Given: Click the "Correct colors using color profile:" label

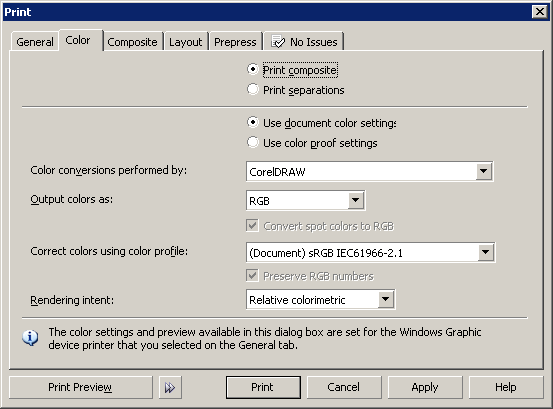Looking at the screenshot, I should pyautogui.click(x=109, y=251).
